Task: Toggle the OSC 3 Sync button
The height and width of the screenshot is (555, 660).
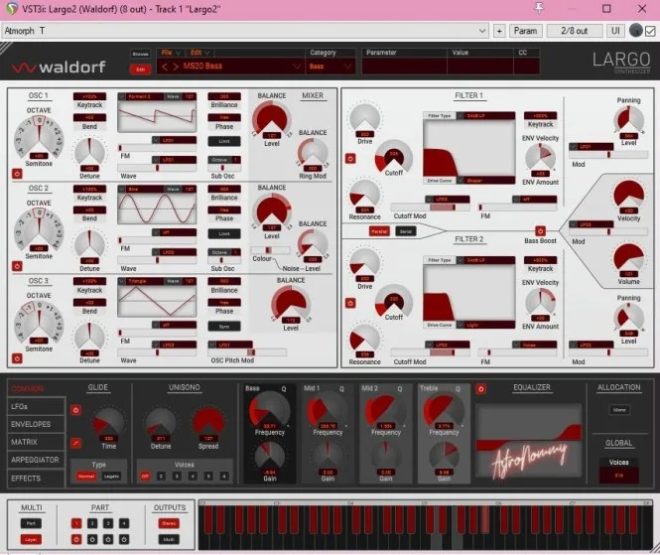Action: click(x=224, y=326)
